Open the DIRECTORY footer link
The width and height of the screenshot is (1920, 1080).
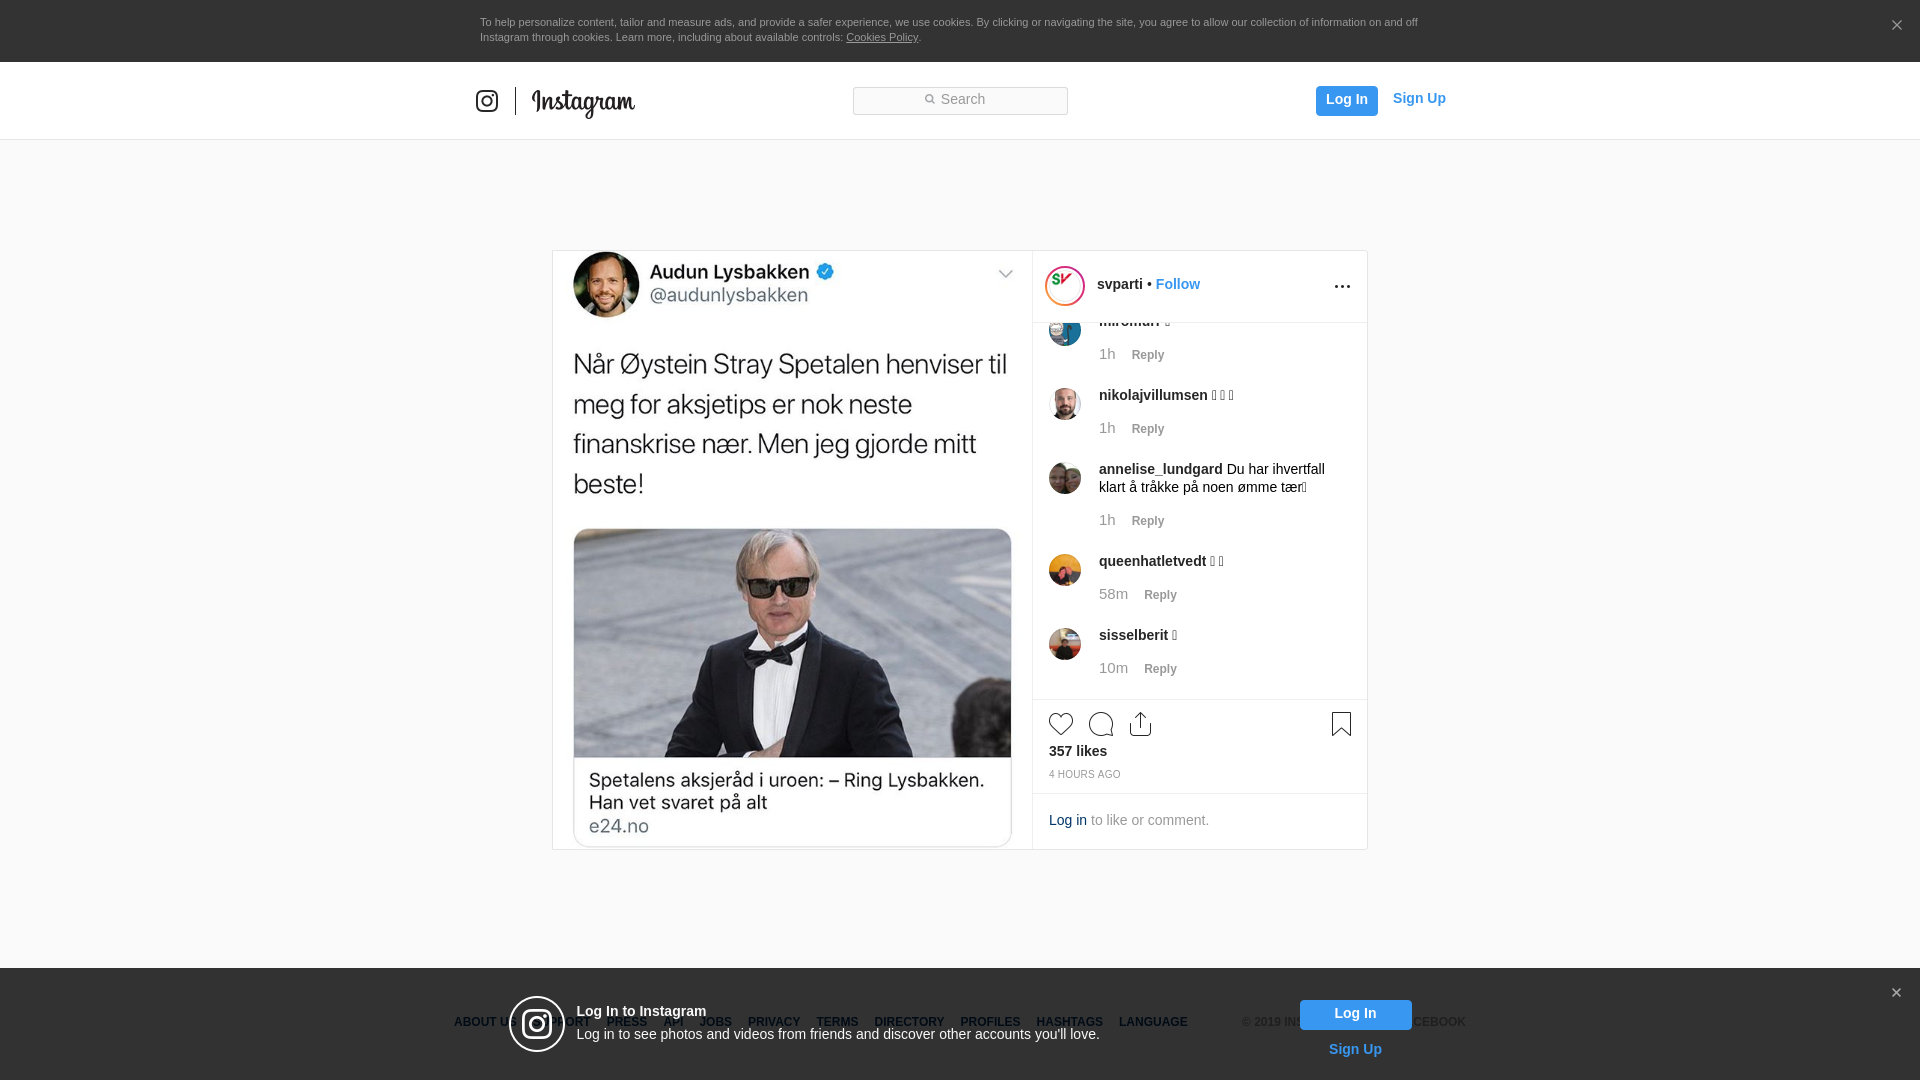(x=909, y=1022)
